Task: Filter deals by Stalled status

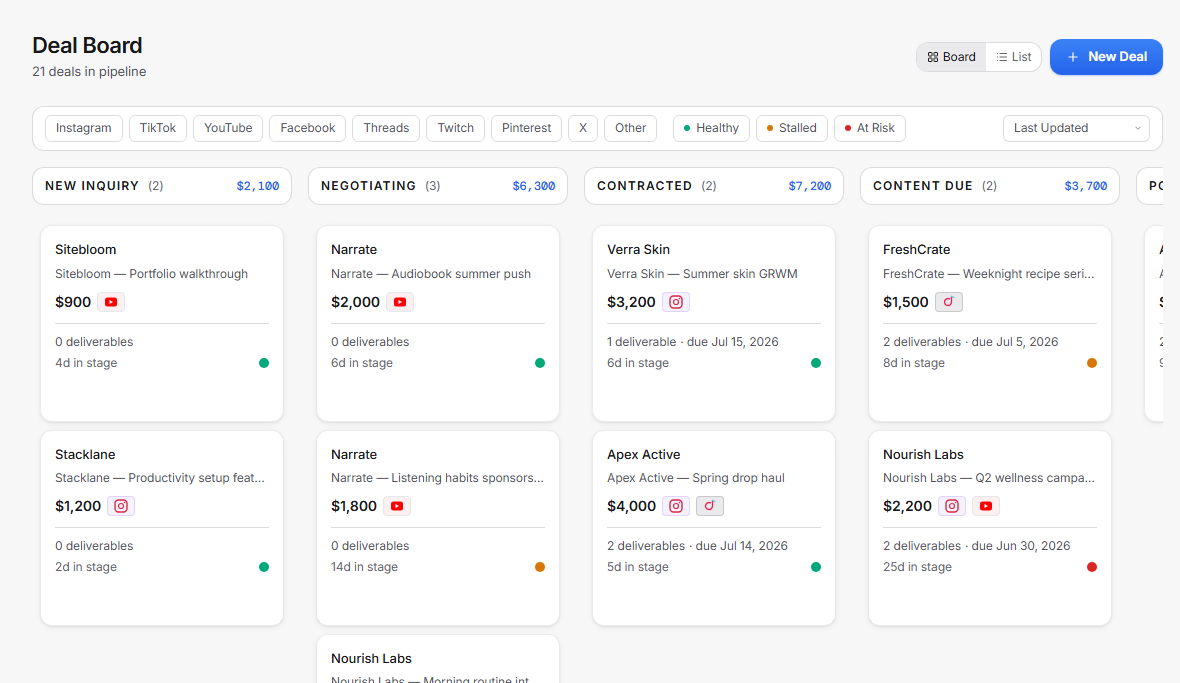Action: [x=792, y=128]
